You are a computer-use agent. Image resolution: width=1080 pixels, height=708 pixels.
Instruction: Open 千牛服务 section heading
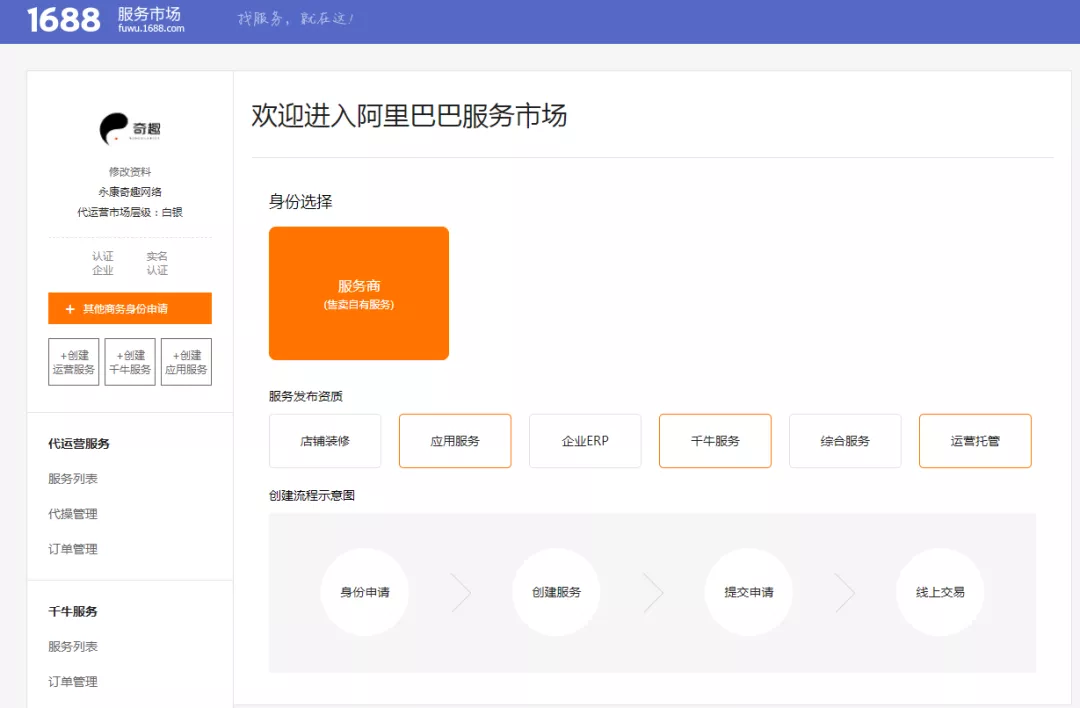(73, 612)
